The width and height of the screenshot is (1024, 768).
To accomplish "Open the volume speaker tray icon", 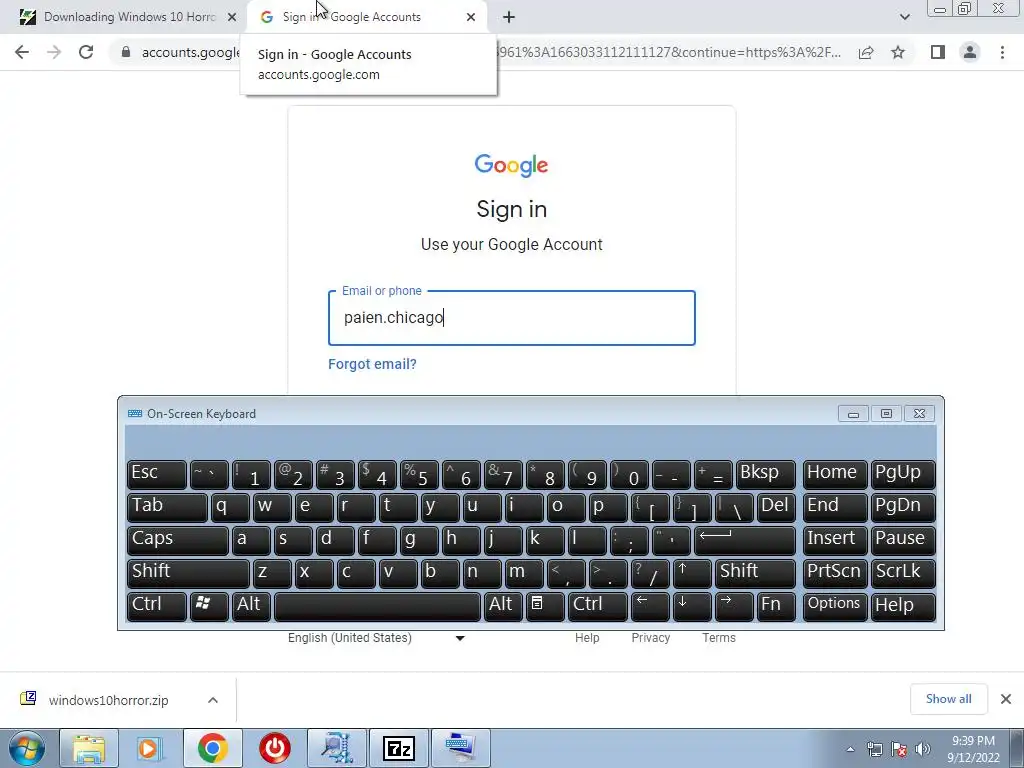I will click(923, 749).
